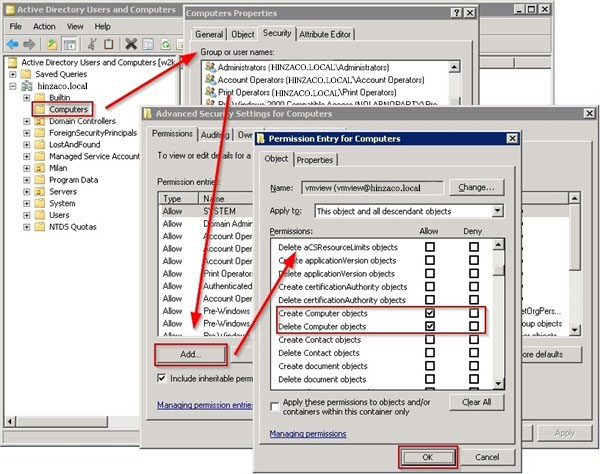Click the Cut scissors toolbar icon
This screenshot has height=474, width=600.
(91, 44)
